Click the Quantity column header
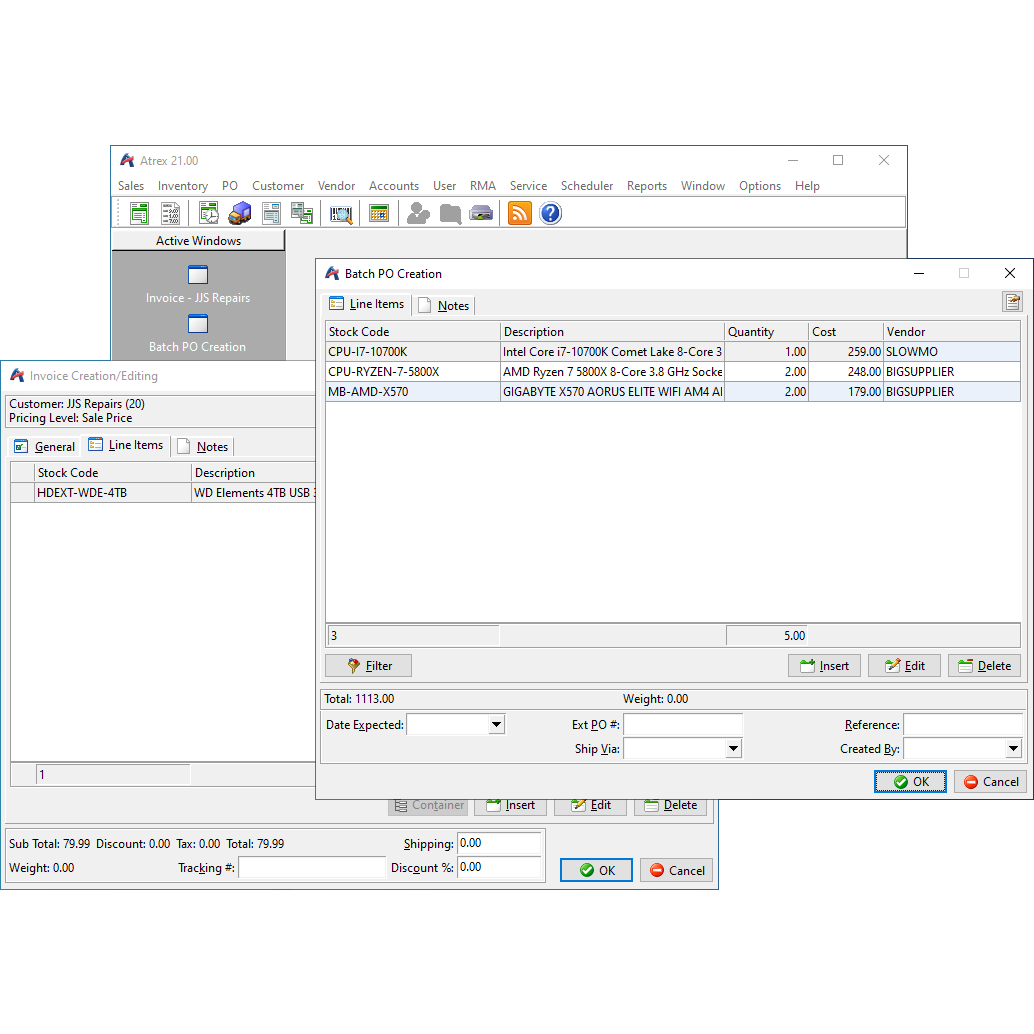The image size is (1034, 1034). (x=767, y=332)
